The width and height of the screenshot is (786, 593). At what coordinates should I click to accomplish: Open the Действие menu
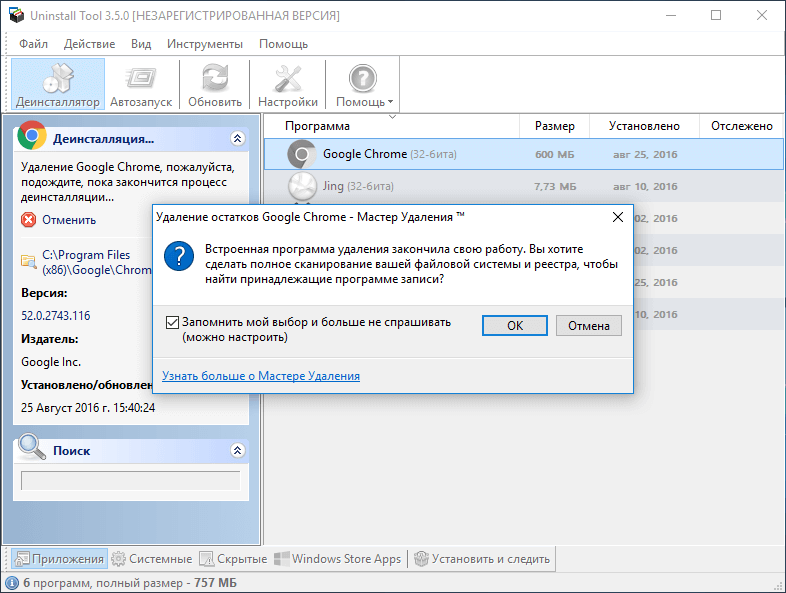(89, 44)
